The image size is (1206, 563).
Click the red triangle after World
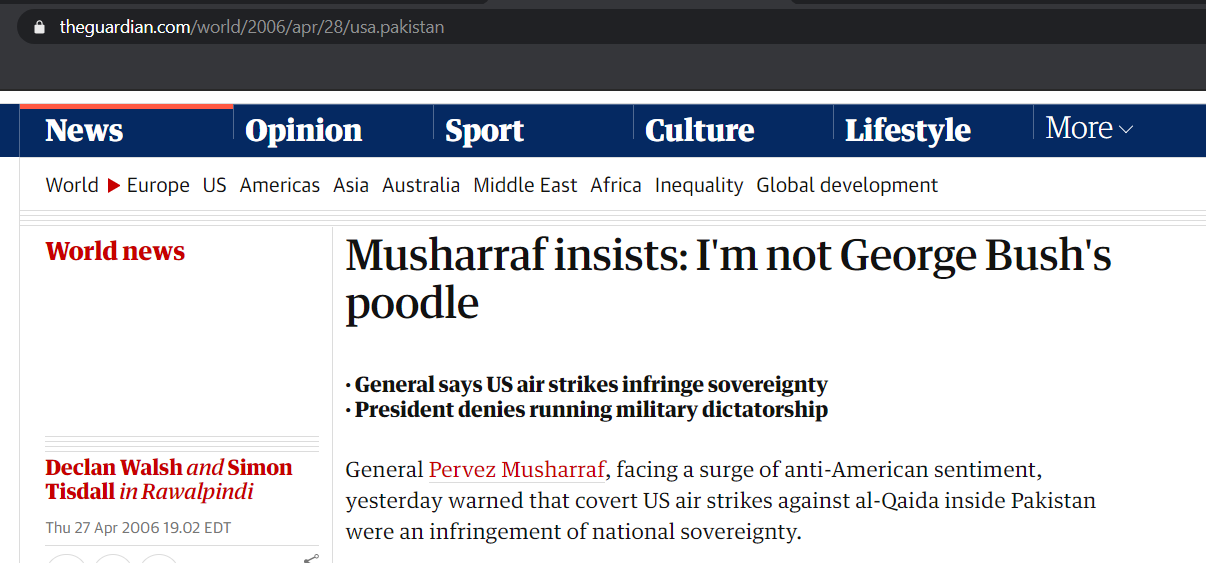point(114,185)
